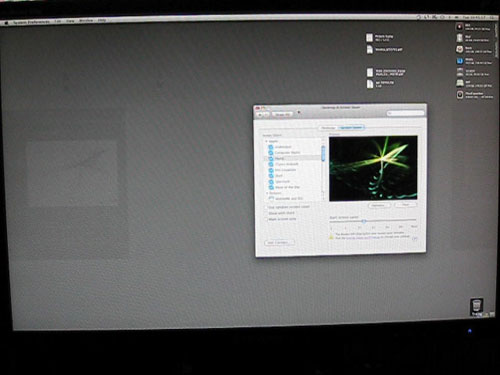
Task: Click the Hot Corners button
Action: [x=279, y=243]
